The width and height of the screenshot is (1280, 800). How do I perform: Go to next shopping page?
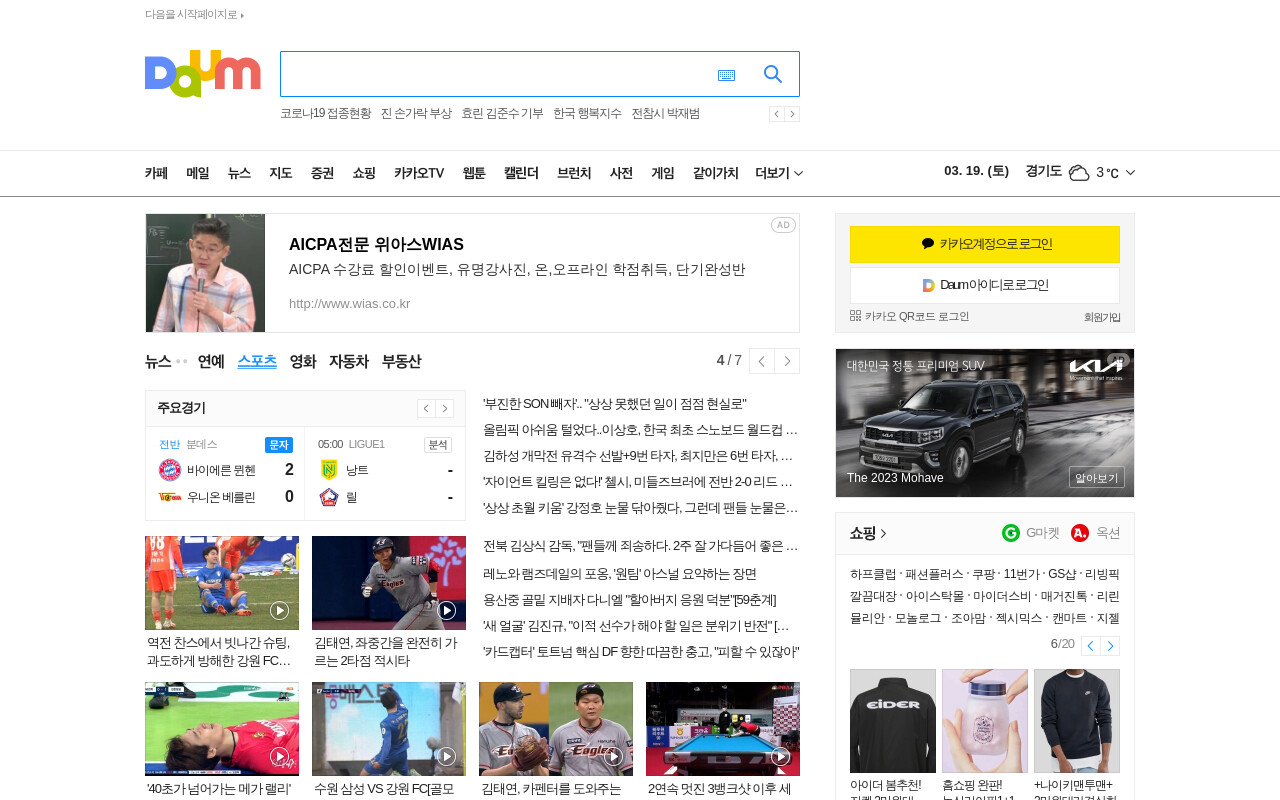click(1110, 646)
